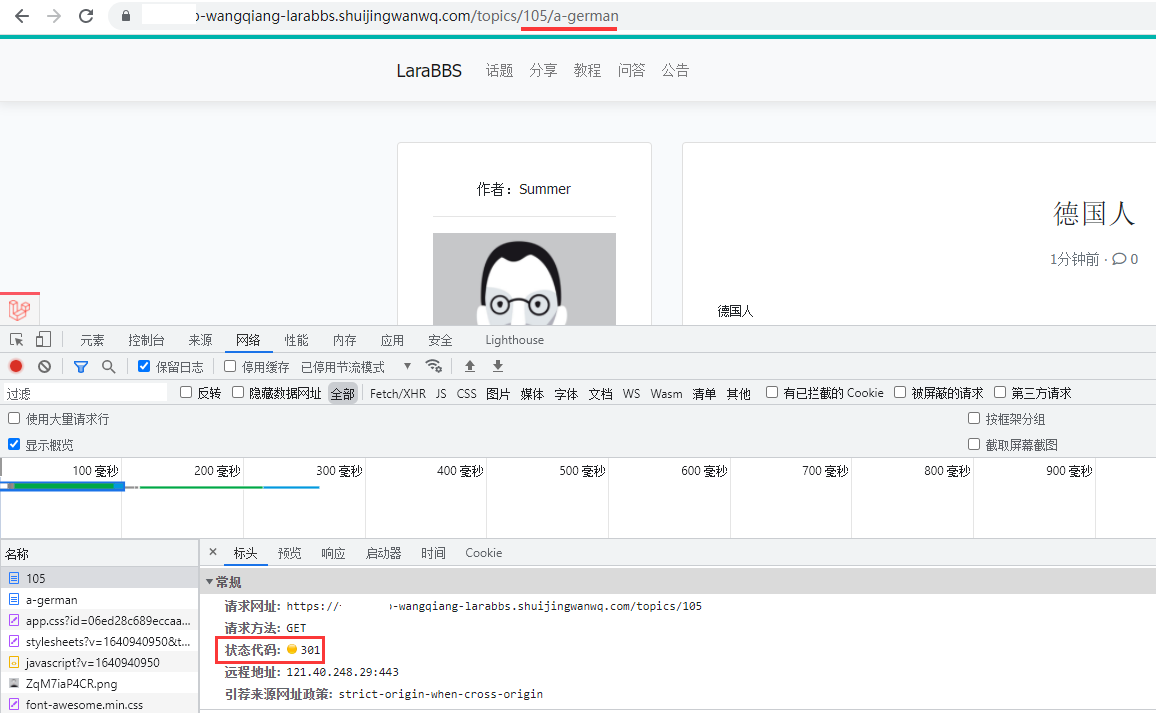Open the 已停用节流模式 throttling dropdown
Screen dimensions: 1156x713
[x=355, y=367]
